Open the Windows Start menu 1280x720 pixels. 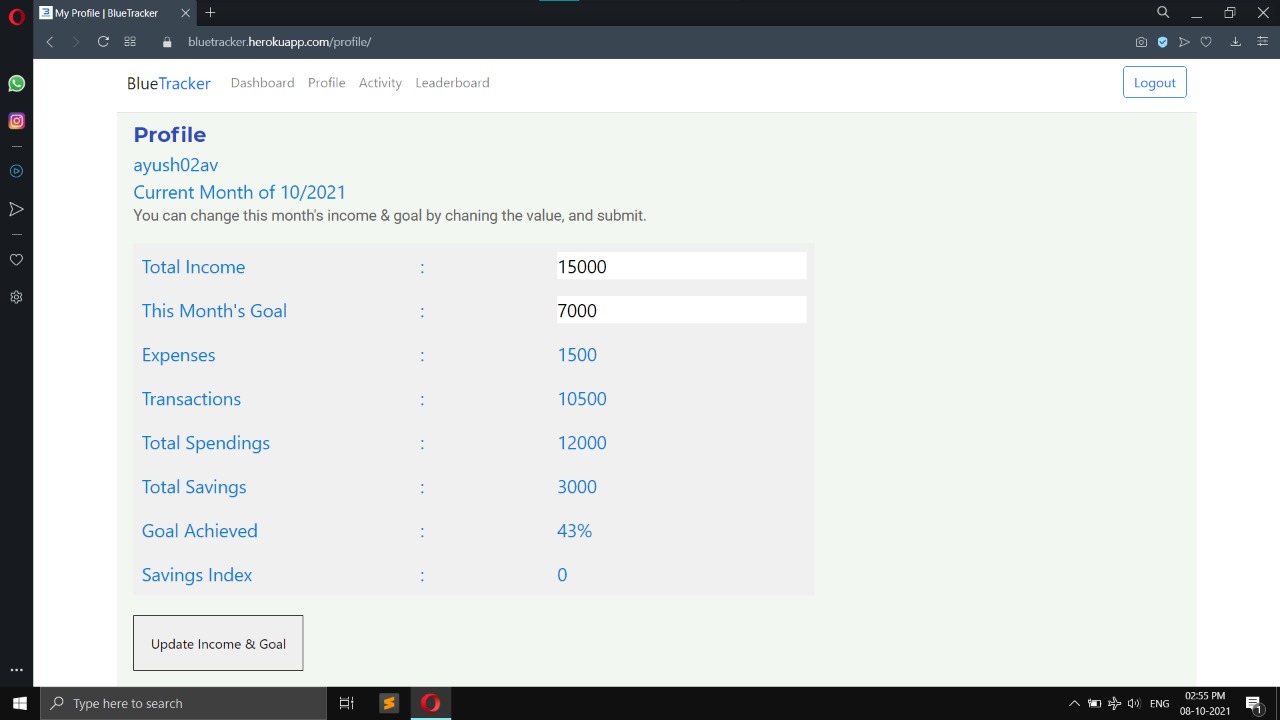[x=19, y=703]
